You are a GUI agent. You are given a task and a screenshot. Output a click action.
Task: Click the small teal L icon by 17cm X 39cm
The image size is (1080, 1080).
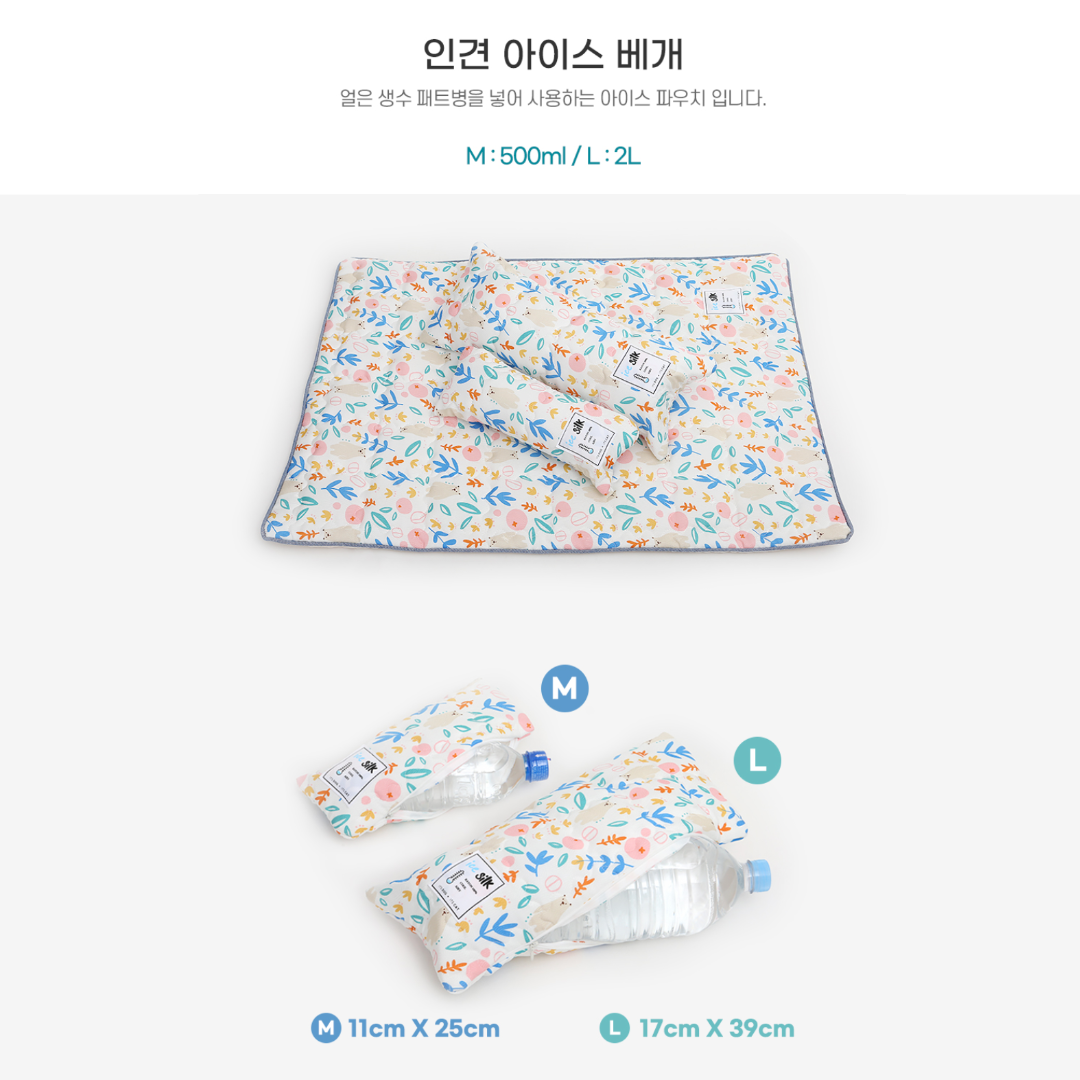coord(614,1028)
